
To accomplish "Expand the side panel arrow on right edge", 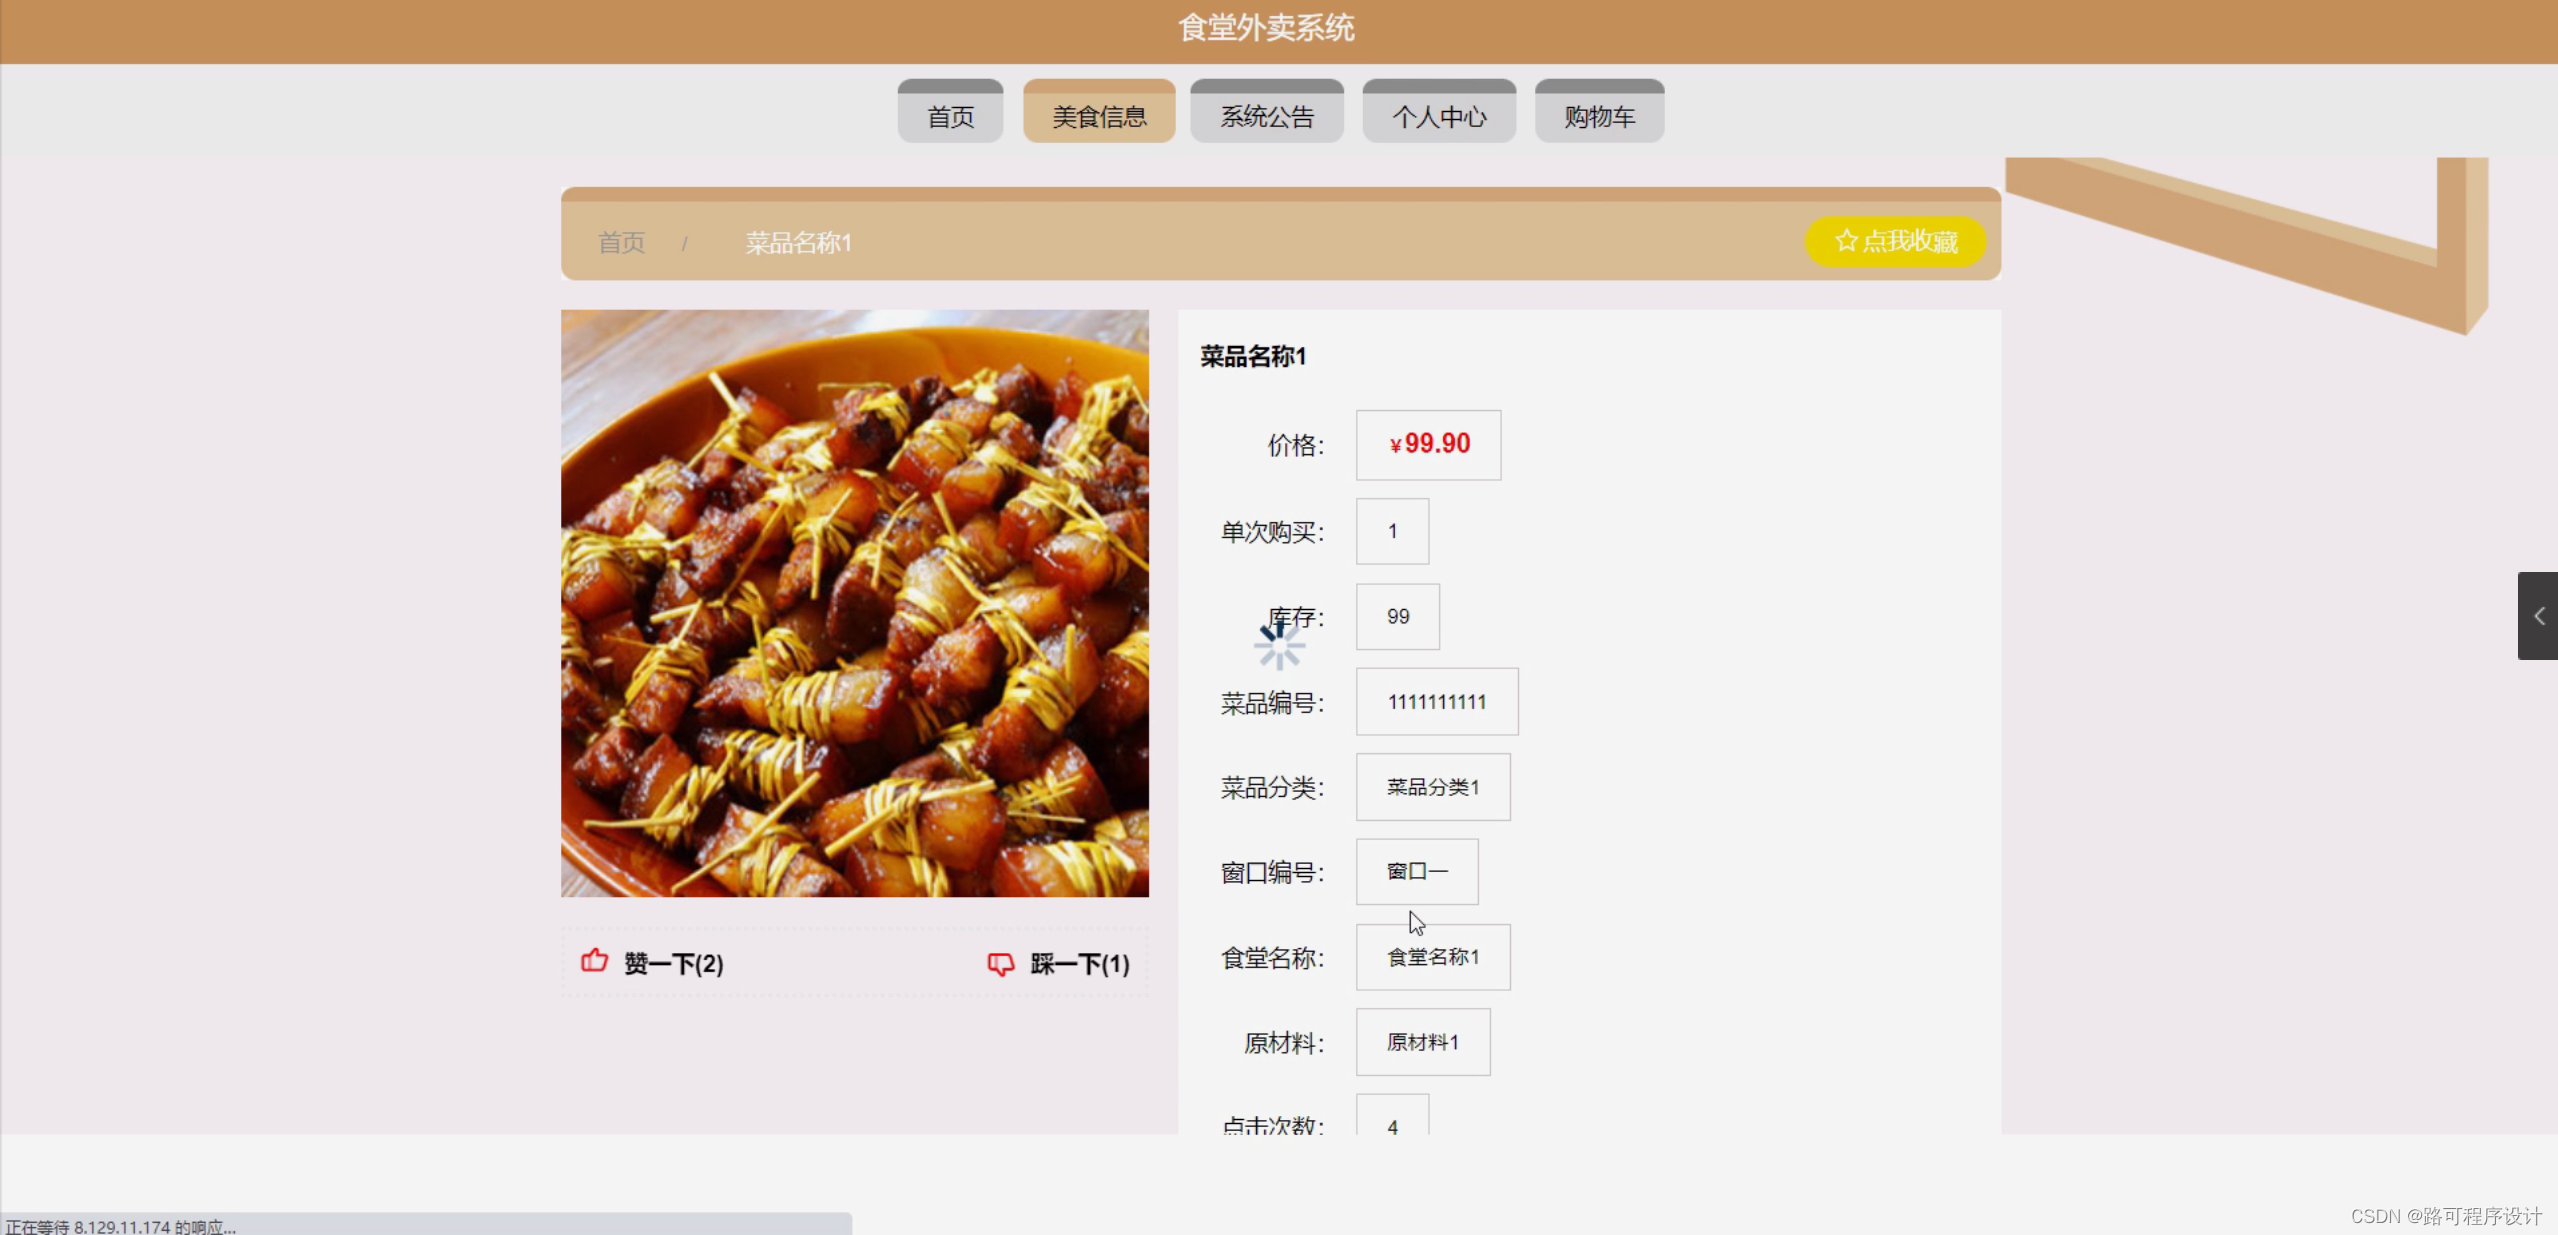I will coord(2538,616).
